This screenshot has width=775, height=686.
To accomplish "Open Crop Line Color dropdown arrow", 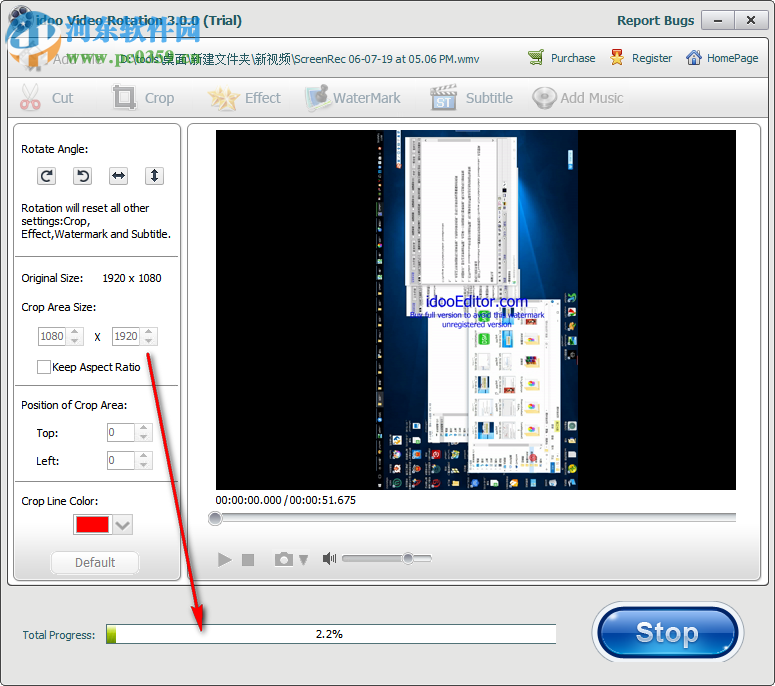I will [x=123, y=524].
